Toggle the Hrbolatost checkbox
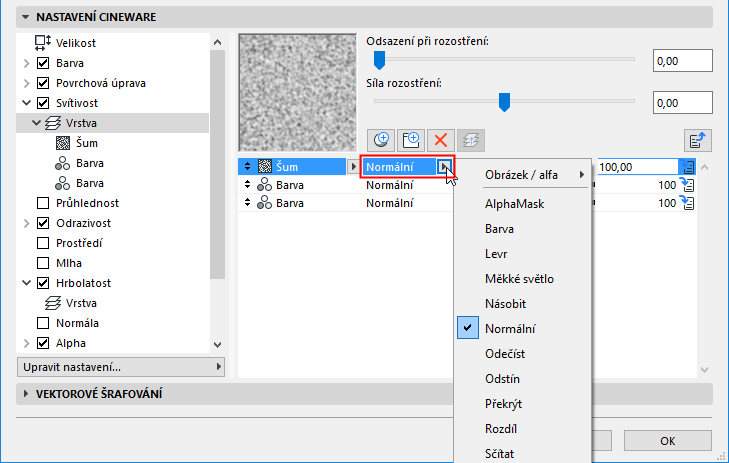Image resolution: width=729 pixels, height=463 pixels. 43,283
